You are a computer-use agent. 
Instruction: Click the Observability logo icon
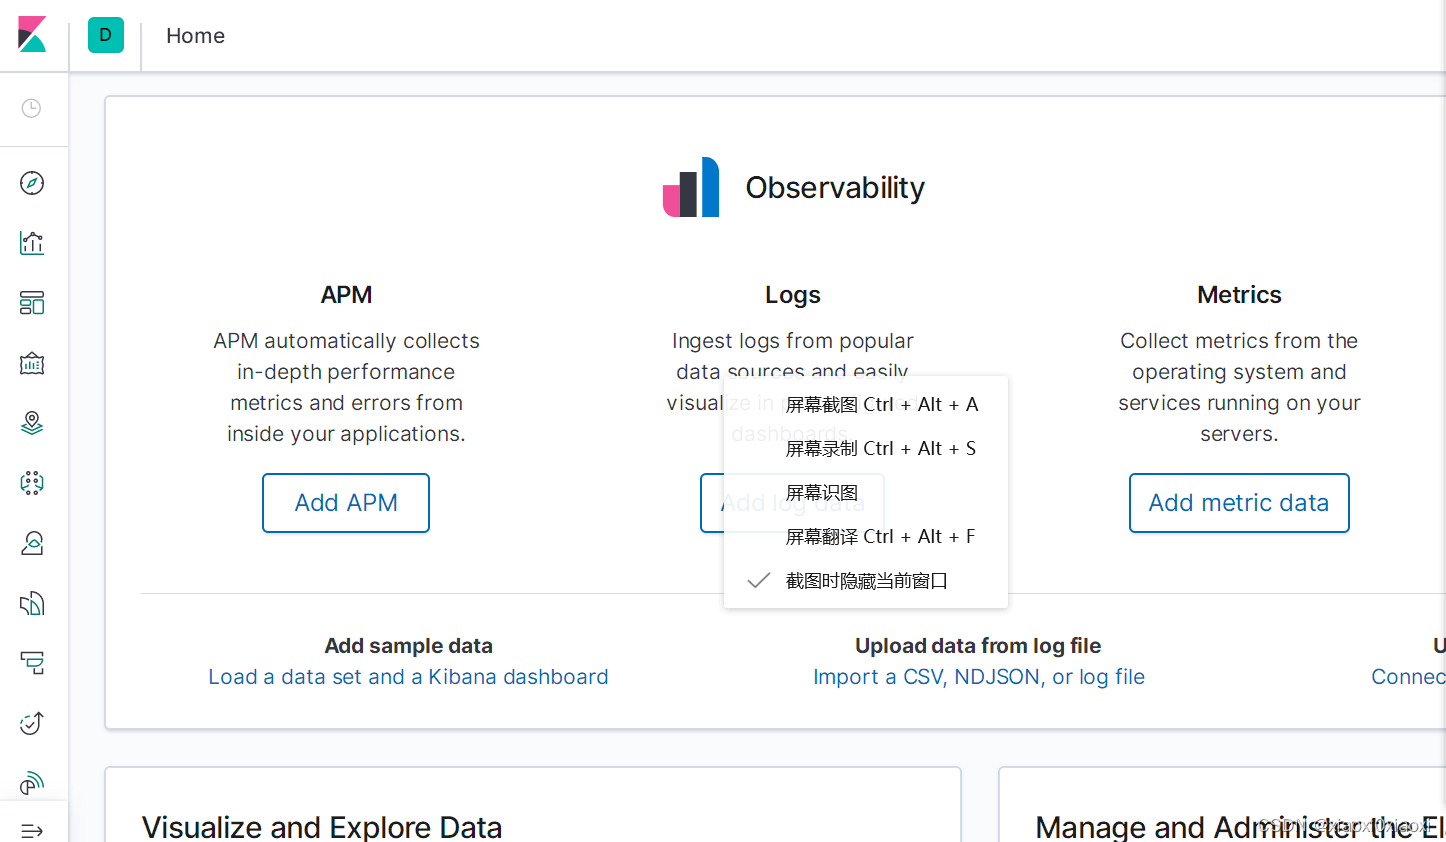[x=691, y=187]
